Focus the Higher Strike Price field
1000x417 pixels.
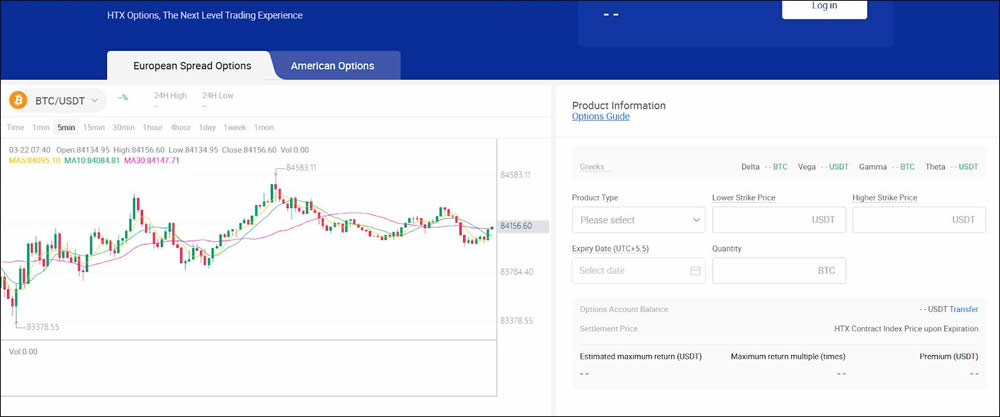pyautogui.click(x=918, y=220)
